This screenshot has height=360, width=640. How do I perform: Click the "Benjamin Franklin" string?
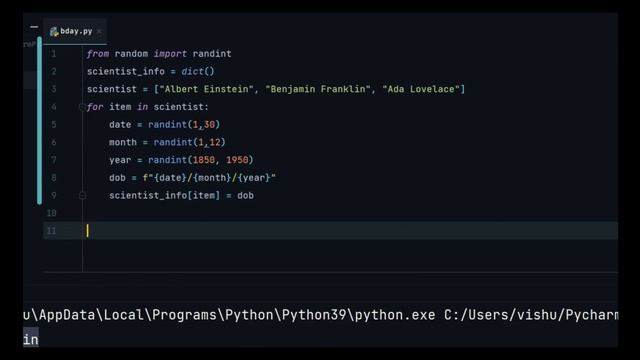coord(318,89)
